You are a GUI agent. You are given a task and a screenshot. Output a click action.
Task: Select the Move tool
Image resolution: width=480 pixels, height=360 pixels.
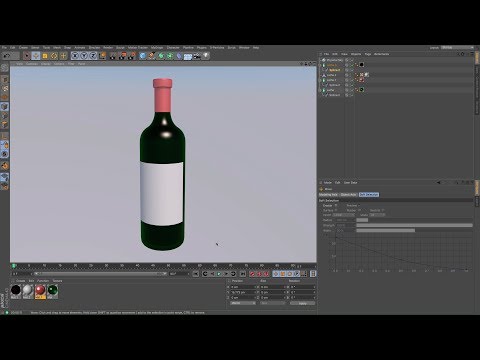pos(36,56)
